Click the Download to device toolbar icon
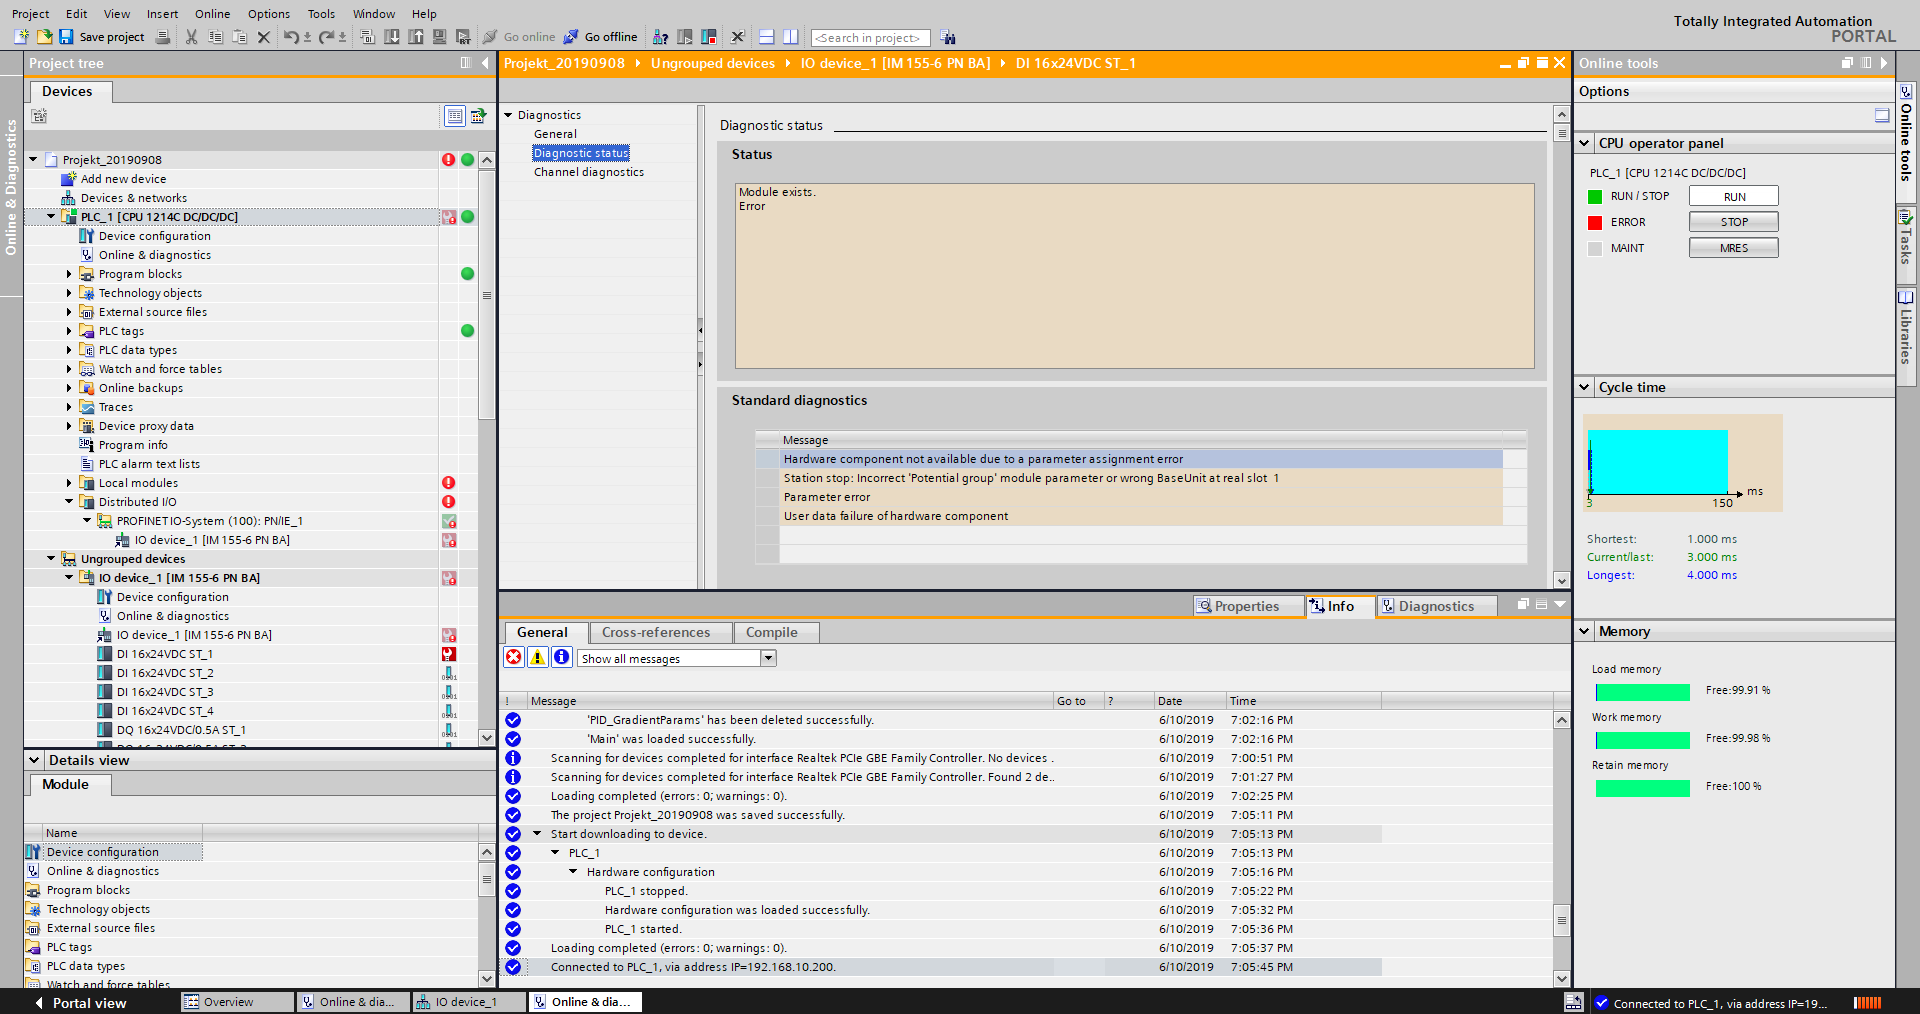Image resolution: width=1920 pixels, height=1014 pixels. (391, 37)
